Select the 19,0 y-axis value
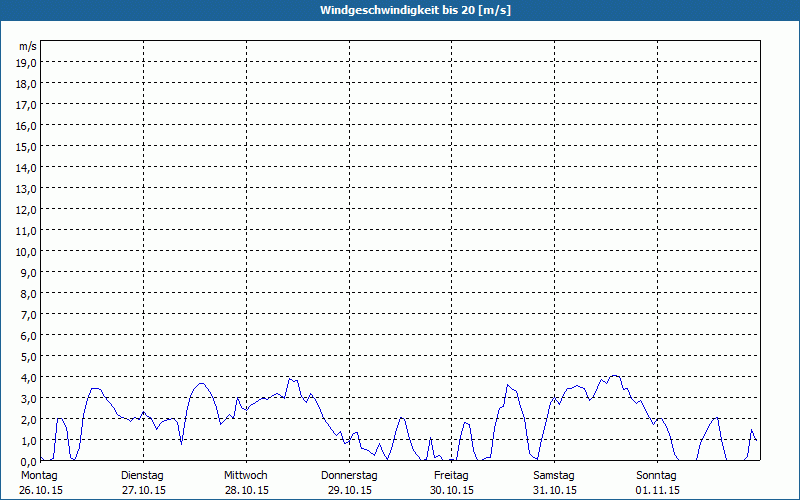The height and width of the screenshot is (500, 800). pos(26,63)
